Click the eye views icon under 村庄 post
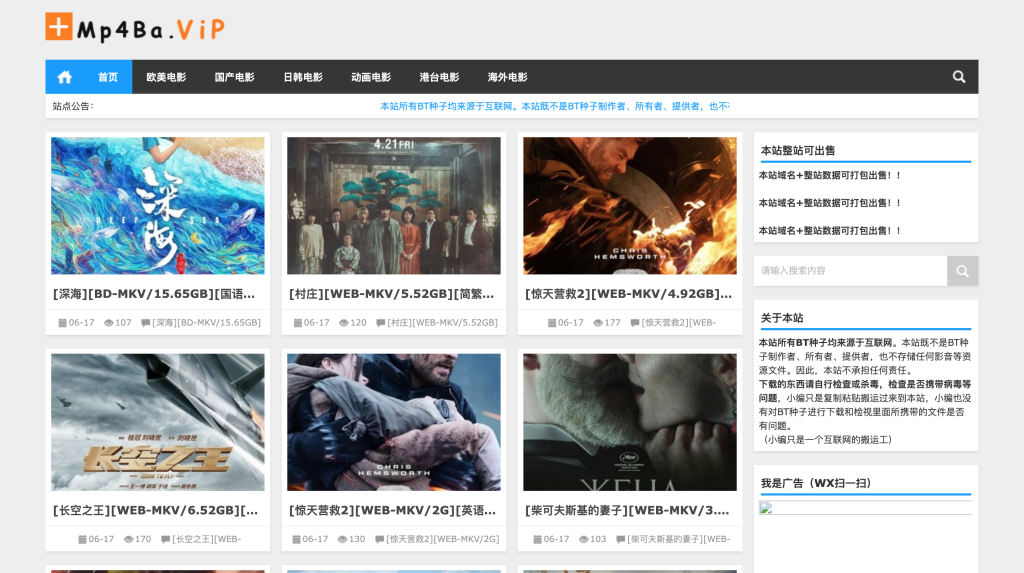The width and height of the screenshot is (1024, 573). click(343, 323)
